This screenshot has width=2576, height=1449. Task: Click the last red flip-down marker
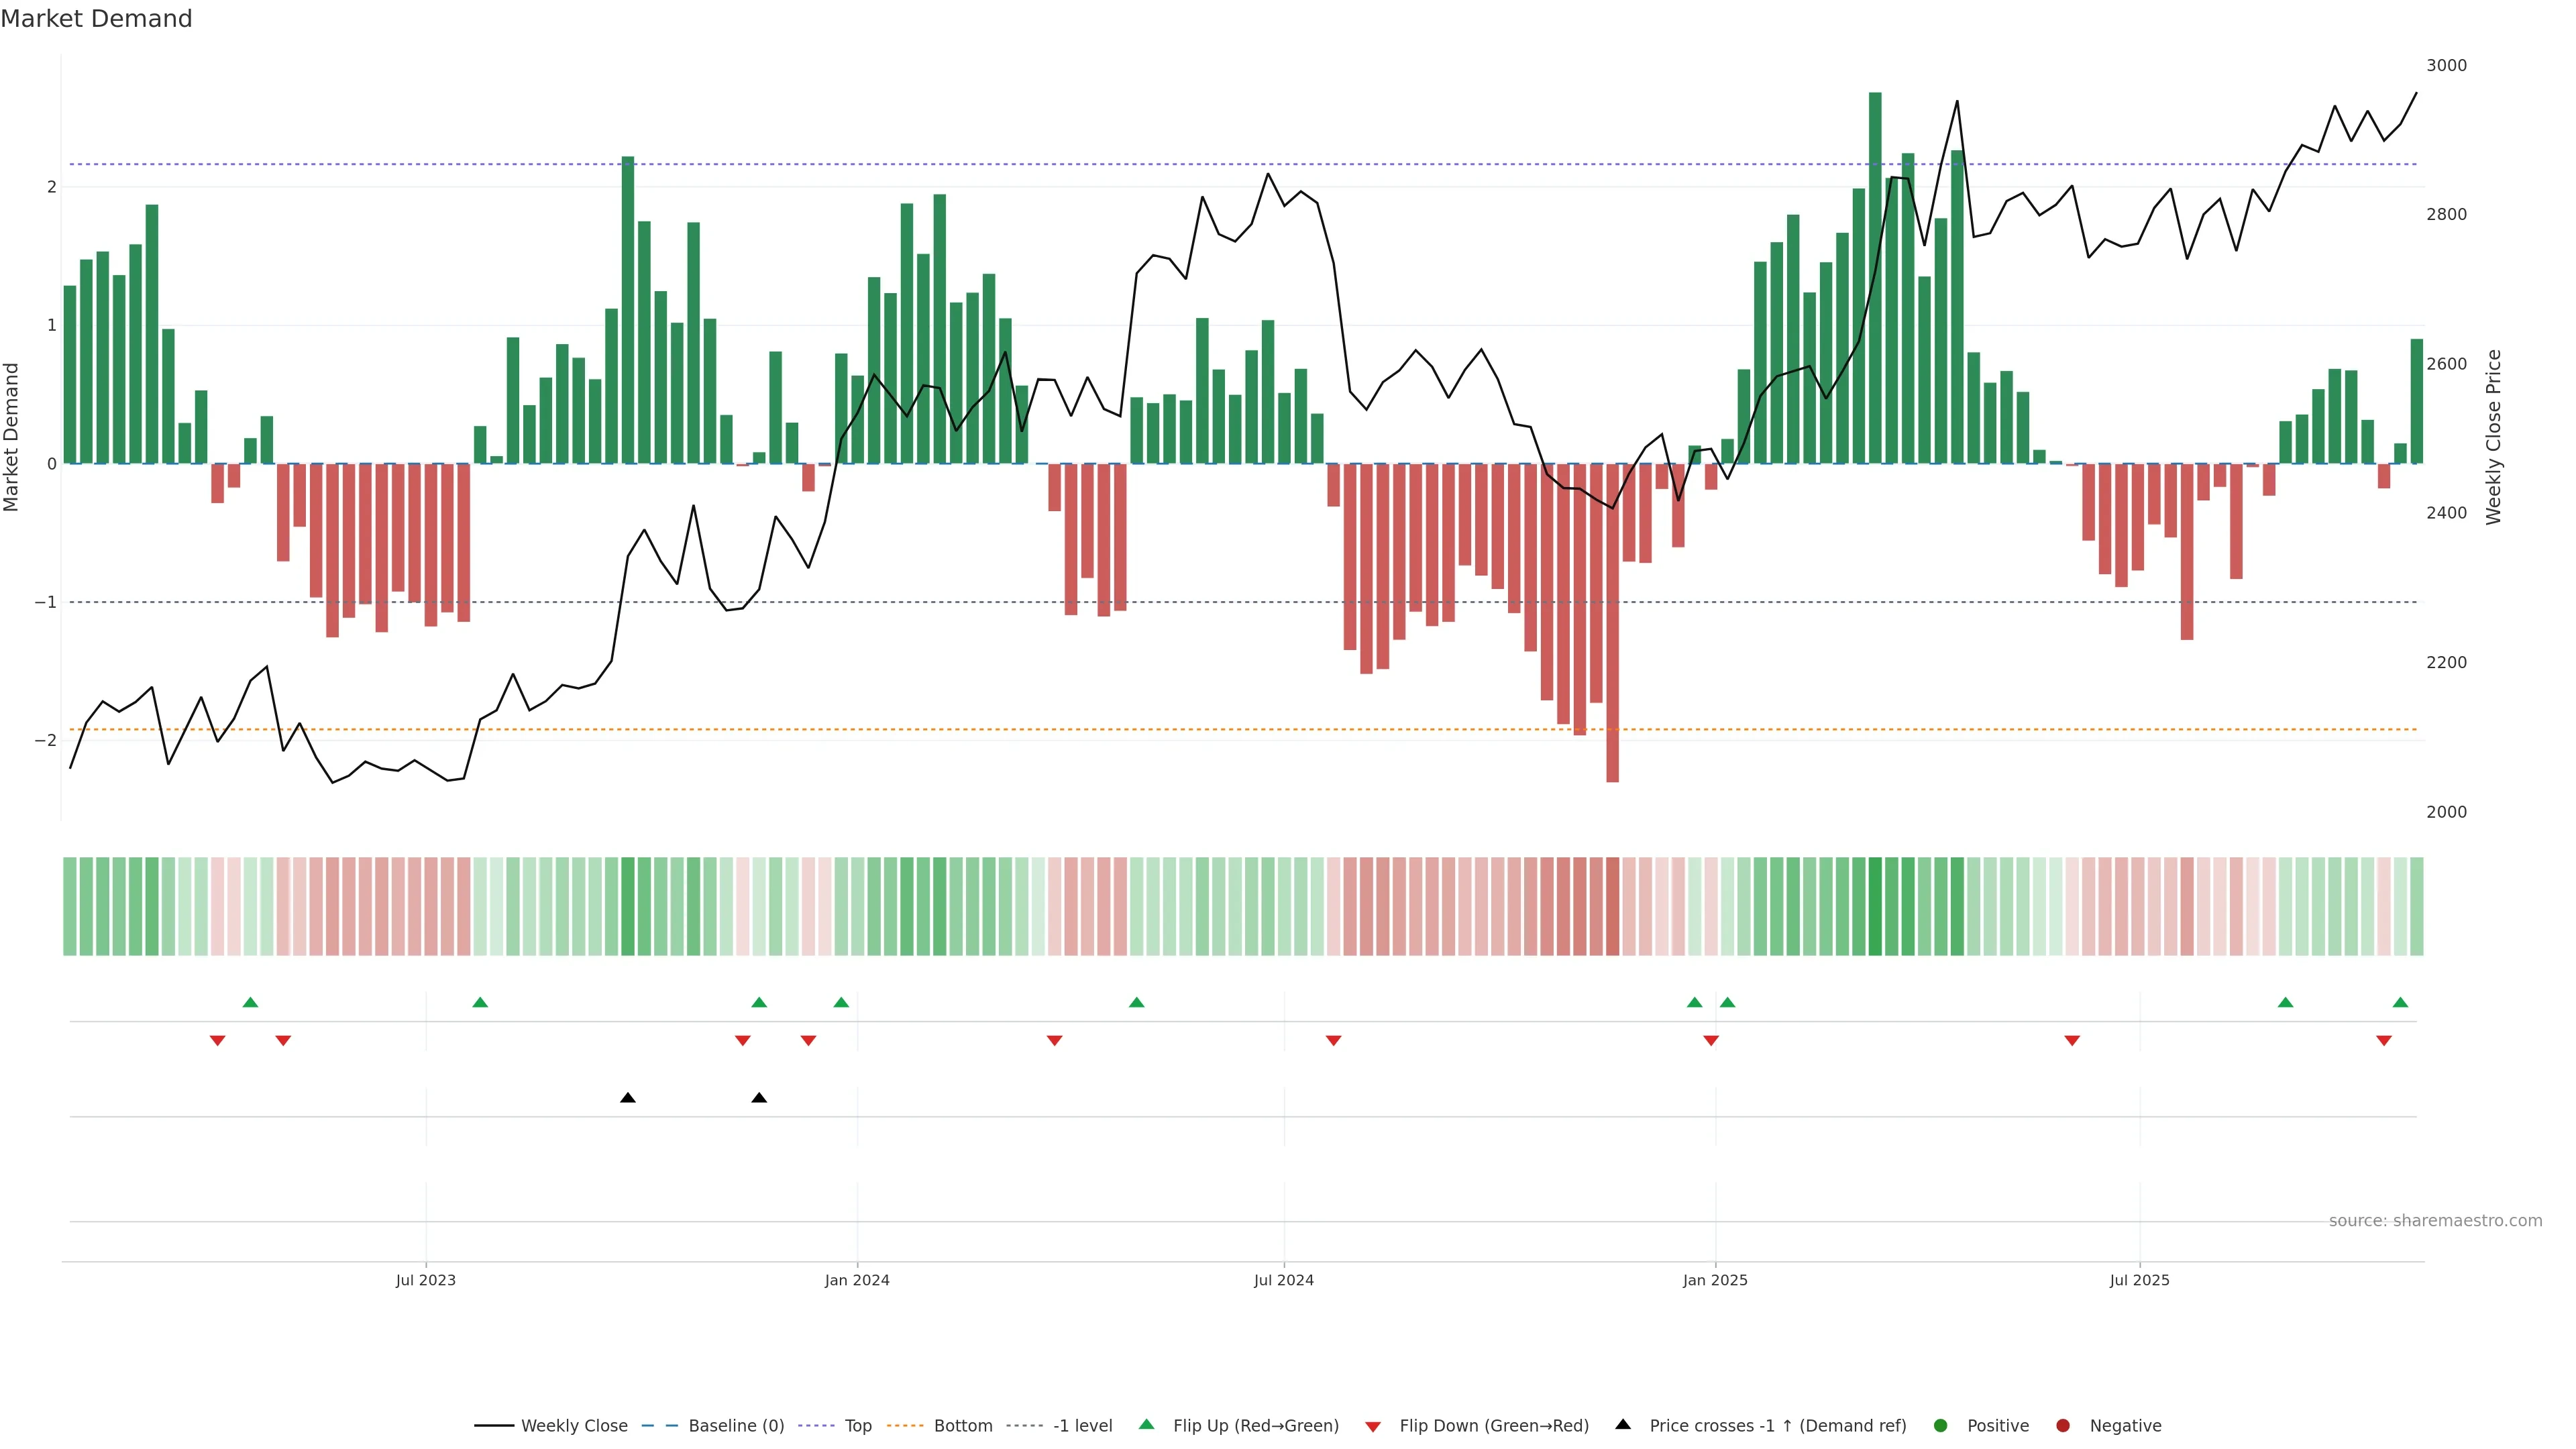click(2384, 1041)
